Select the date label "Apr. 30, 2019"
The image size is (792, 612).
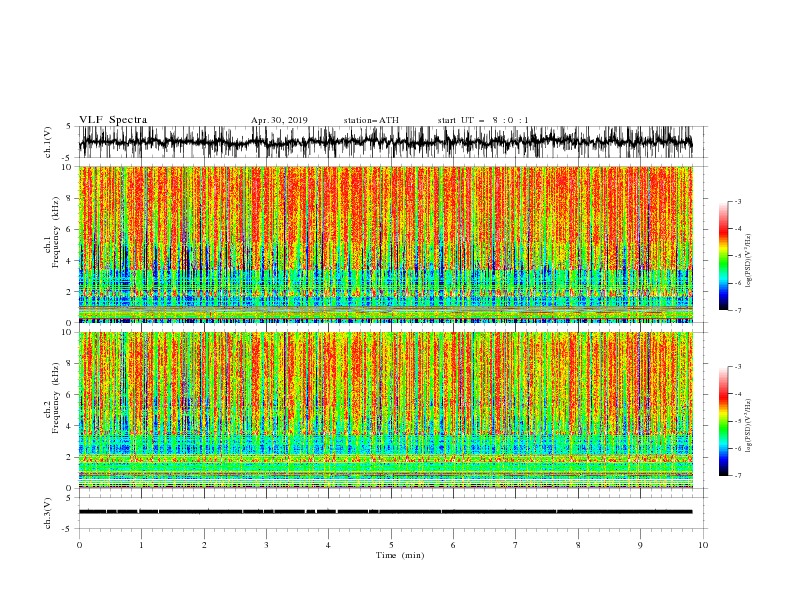coord(279,120)
